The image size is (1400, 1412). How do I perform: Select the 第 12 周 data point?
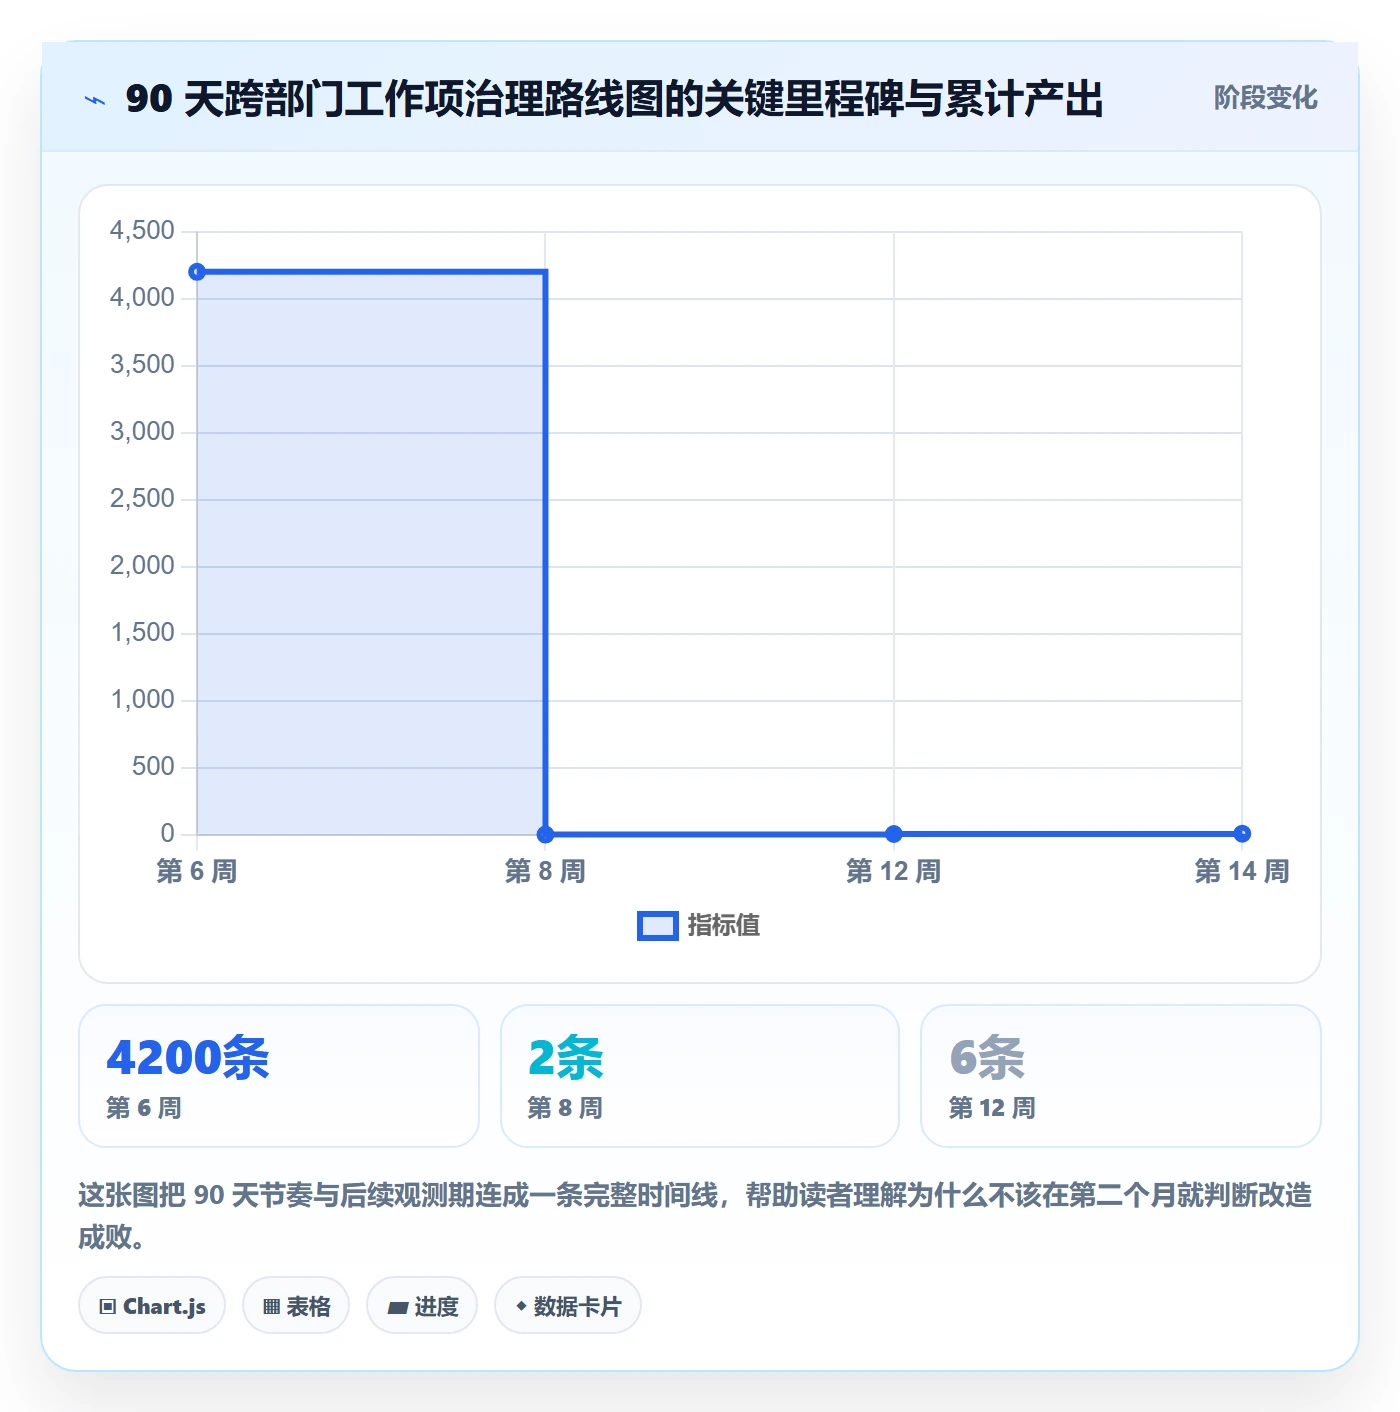(x=894, y=834)
